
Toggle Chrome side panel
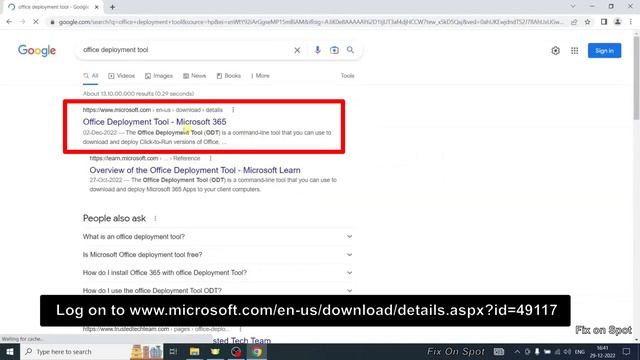[604, 22]
